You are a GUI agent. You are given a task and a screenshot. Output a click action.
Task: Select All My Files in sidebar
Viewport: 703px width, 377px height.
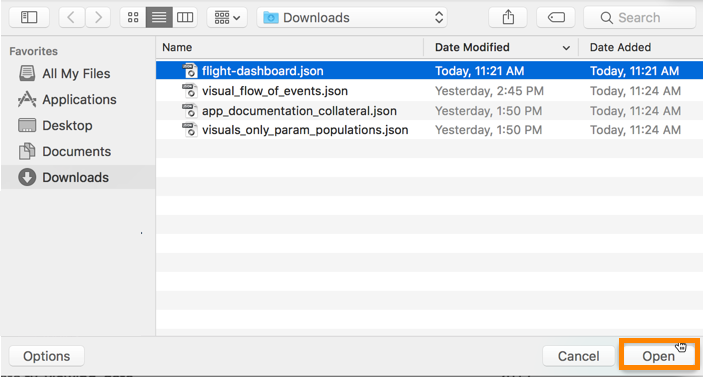click(65, 74)
